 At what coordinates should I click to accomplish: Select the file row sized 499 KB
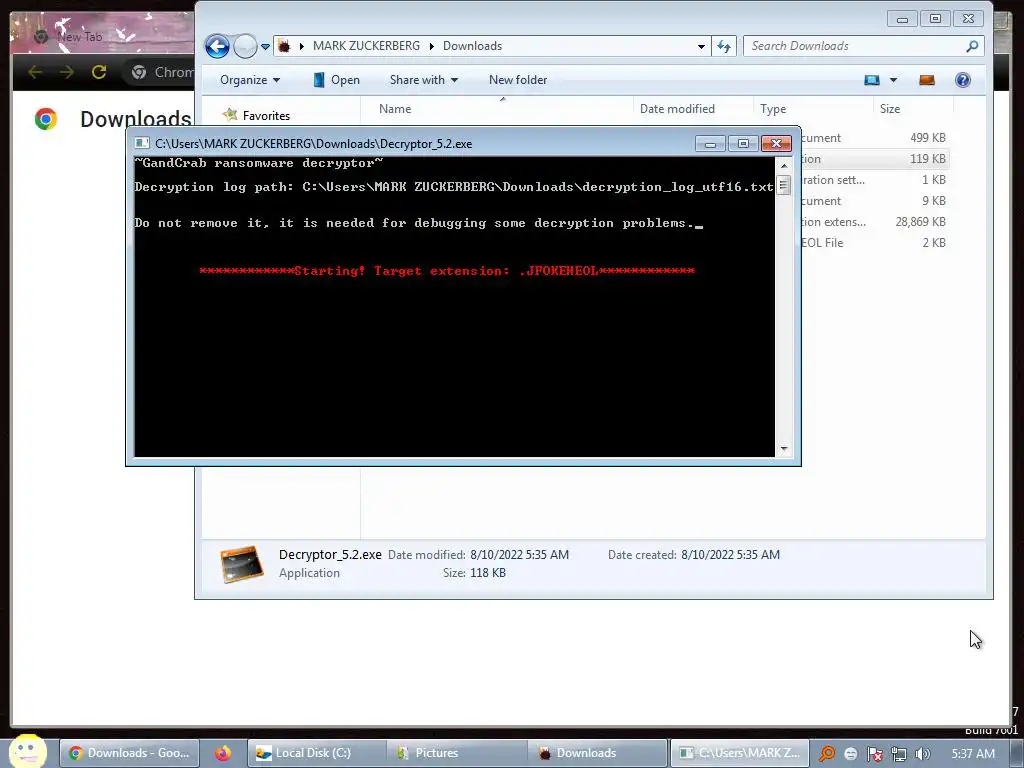874,138
